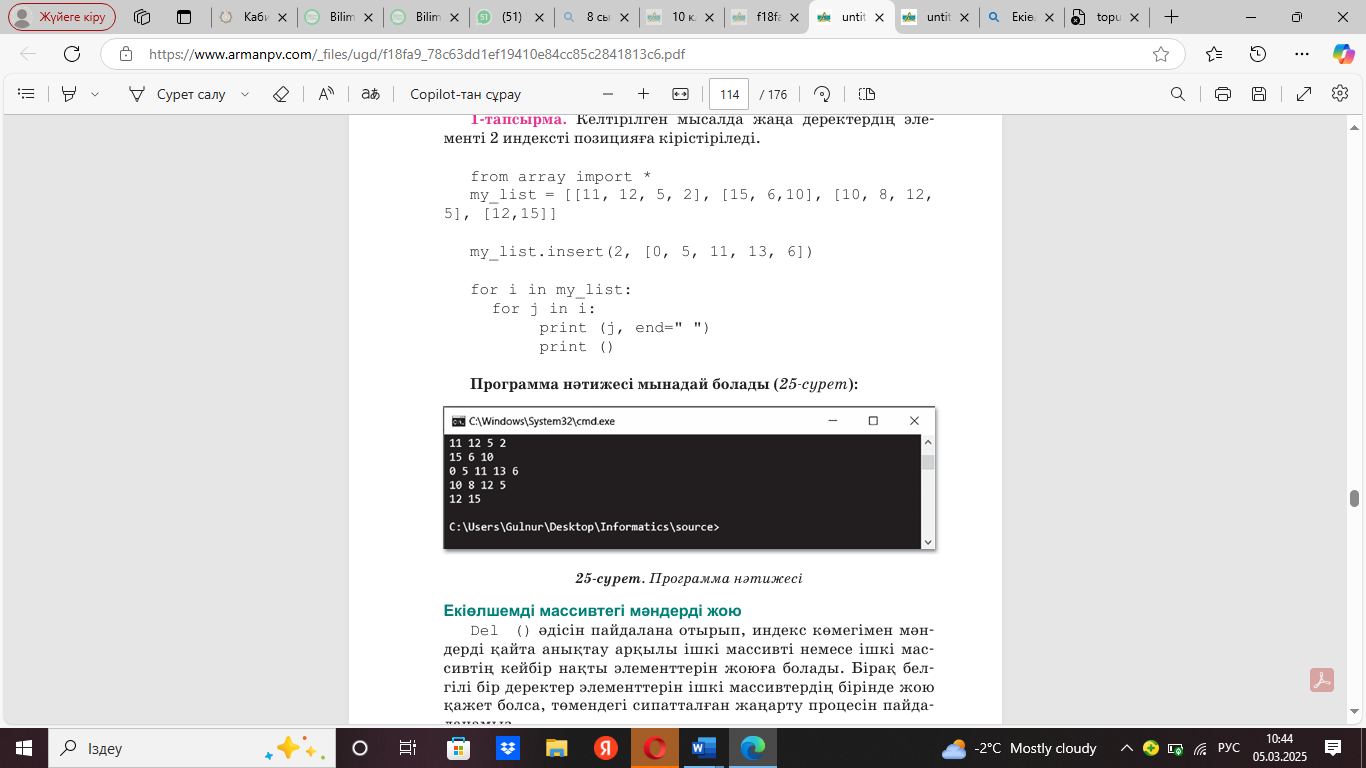1366x768 pixels.
Task: Open the notification center
Action: click(x=1333, y=748)
